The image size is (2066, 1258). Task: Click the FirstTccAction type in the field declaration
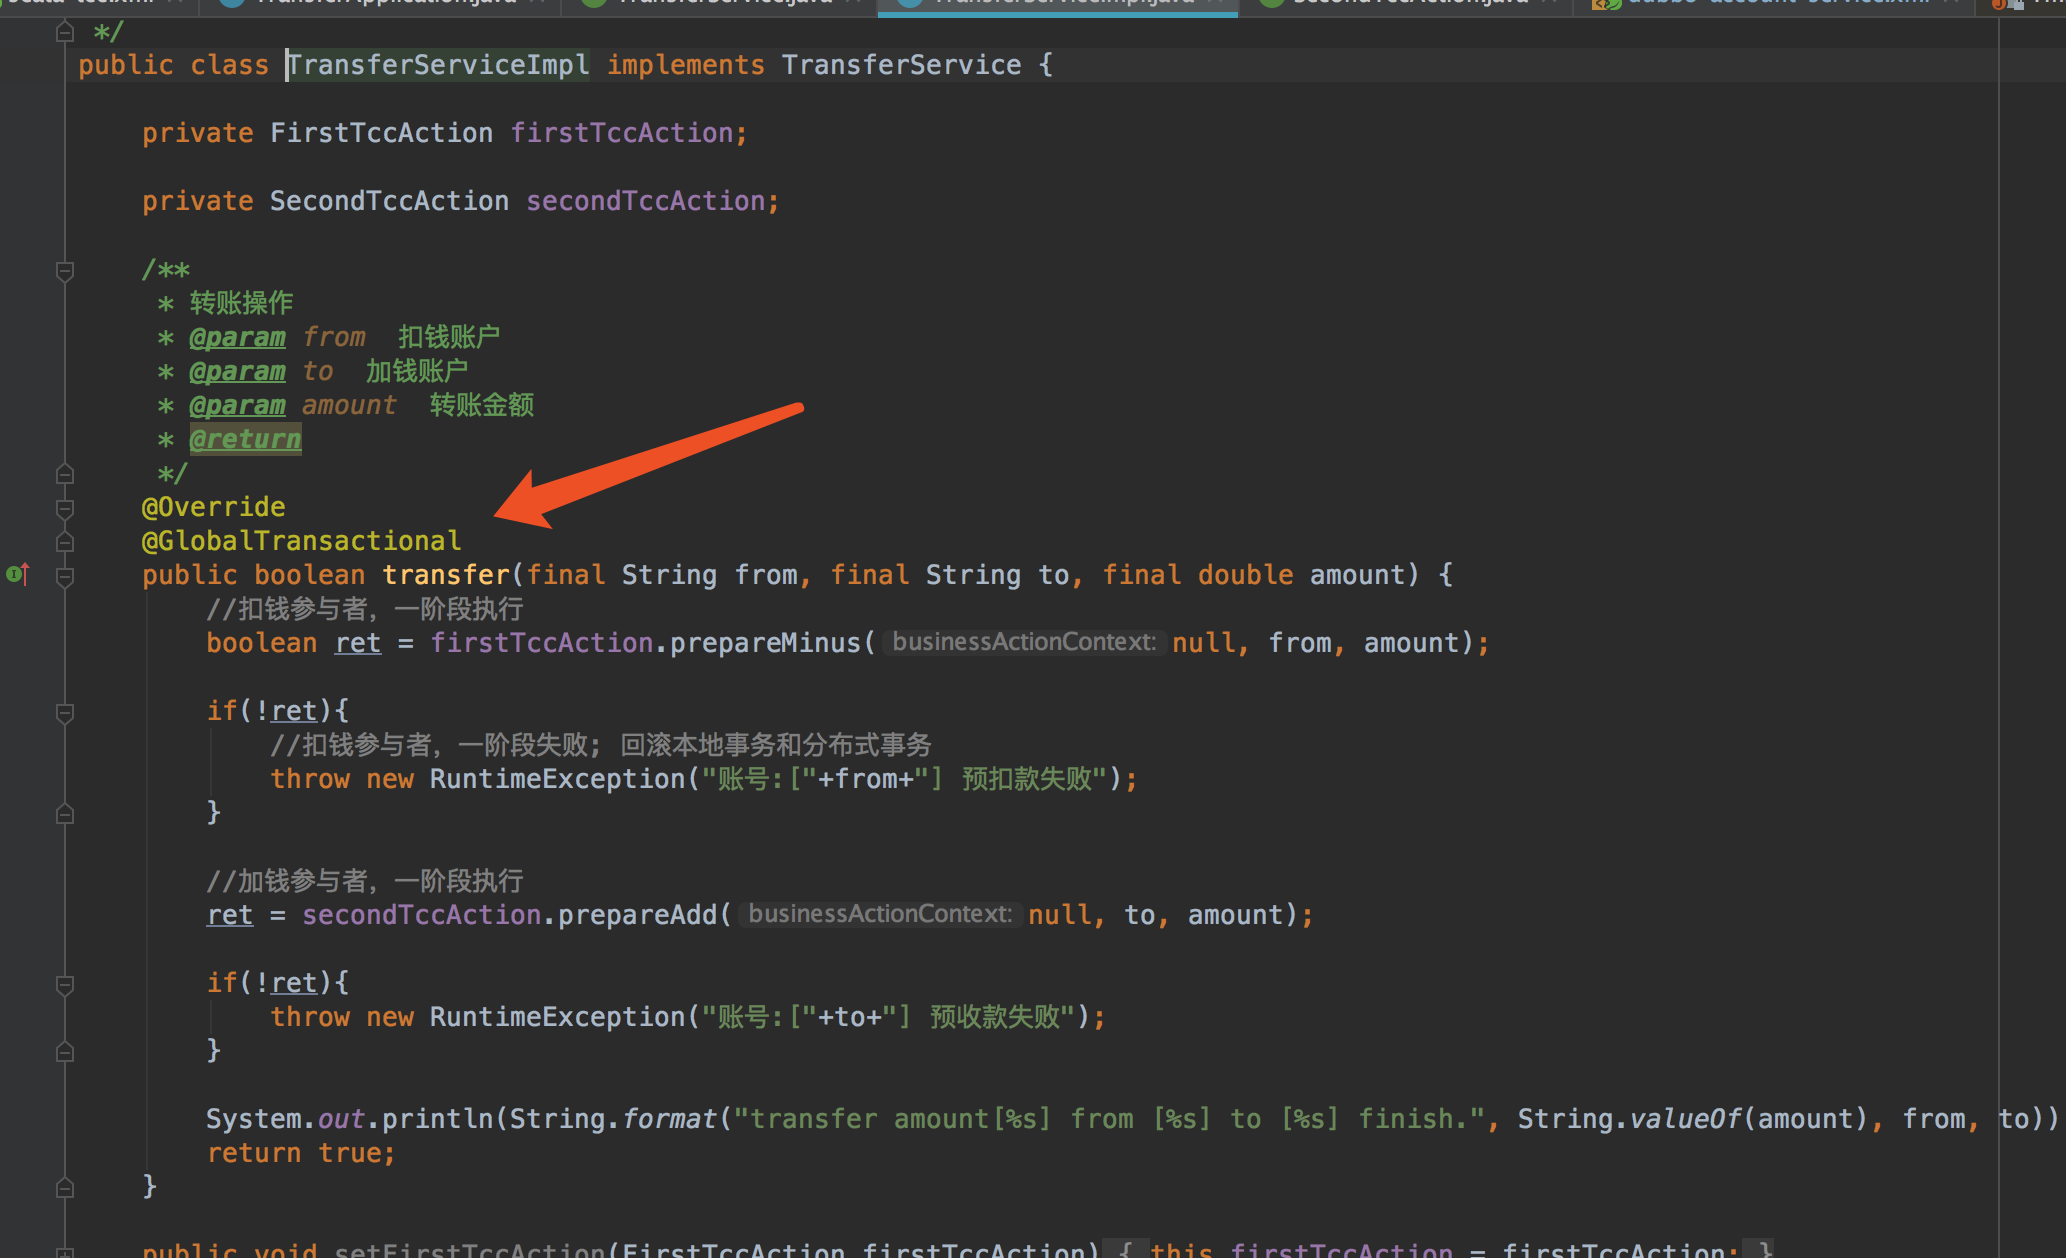[x=381, y=133]
